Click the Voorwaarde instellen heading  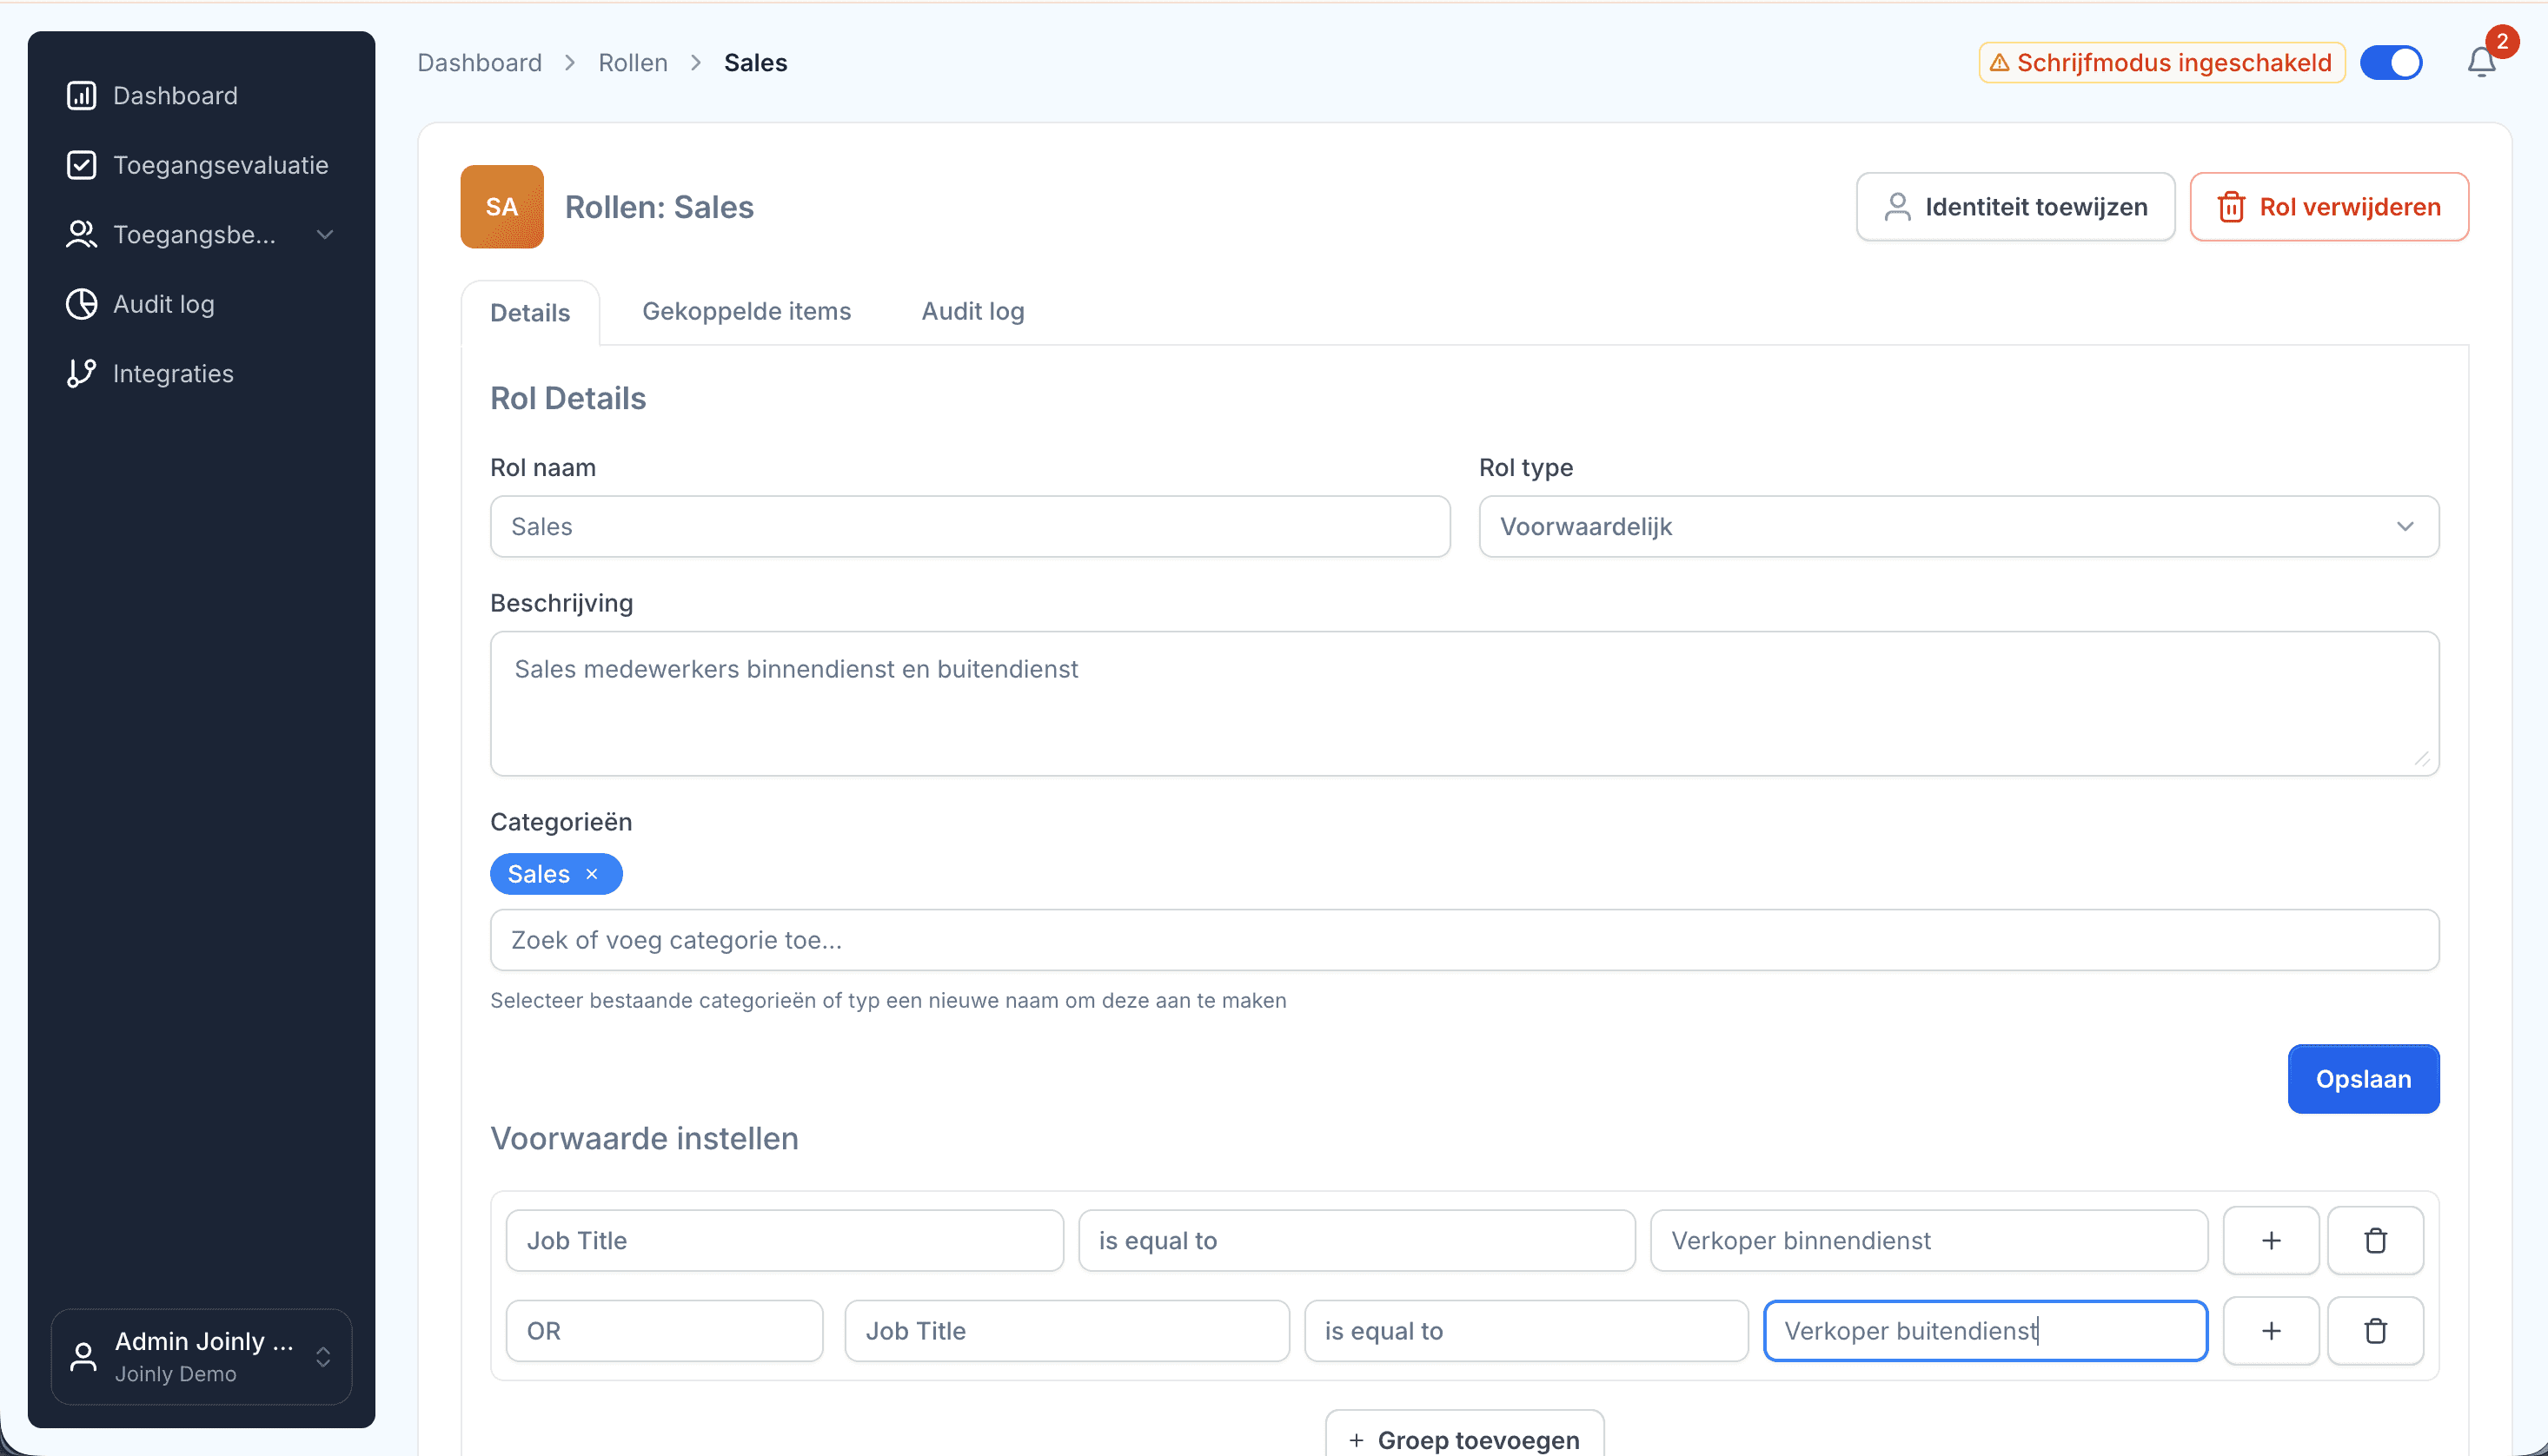644,1138
